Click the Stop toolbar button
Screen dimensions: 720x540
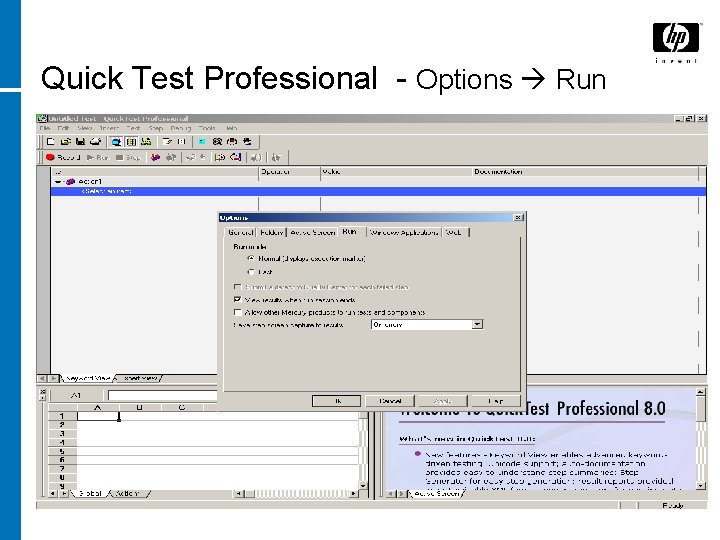click(128, 158)
